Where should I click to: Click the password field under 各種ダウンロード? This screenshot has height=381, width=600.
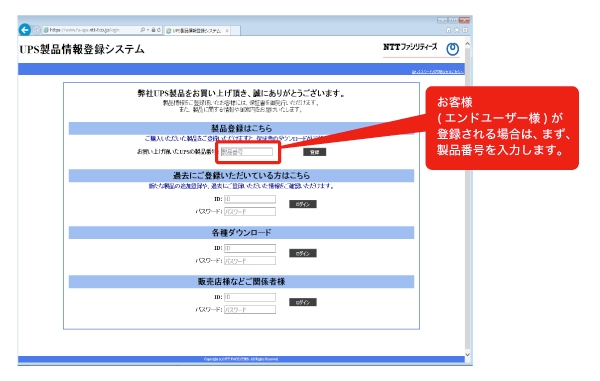pyautogui.click(x=249, y=261)
